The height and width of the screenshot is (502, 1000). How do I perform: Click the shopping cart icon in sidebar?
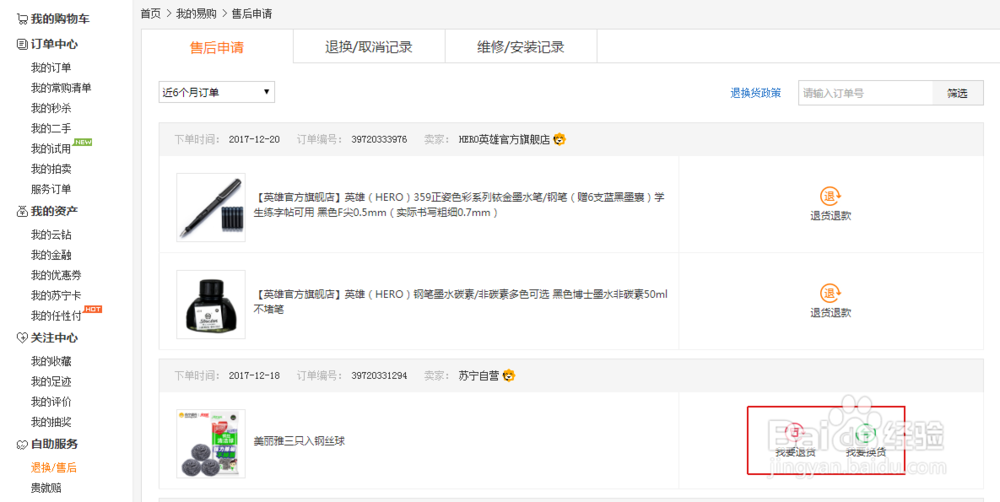click(22, 20)
